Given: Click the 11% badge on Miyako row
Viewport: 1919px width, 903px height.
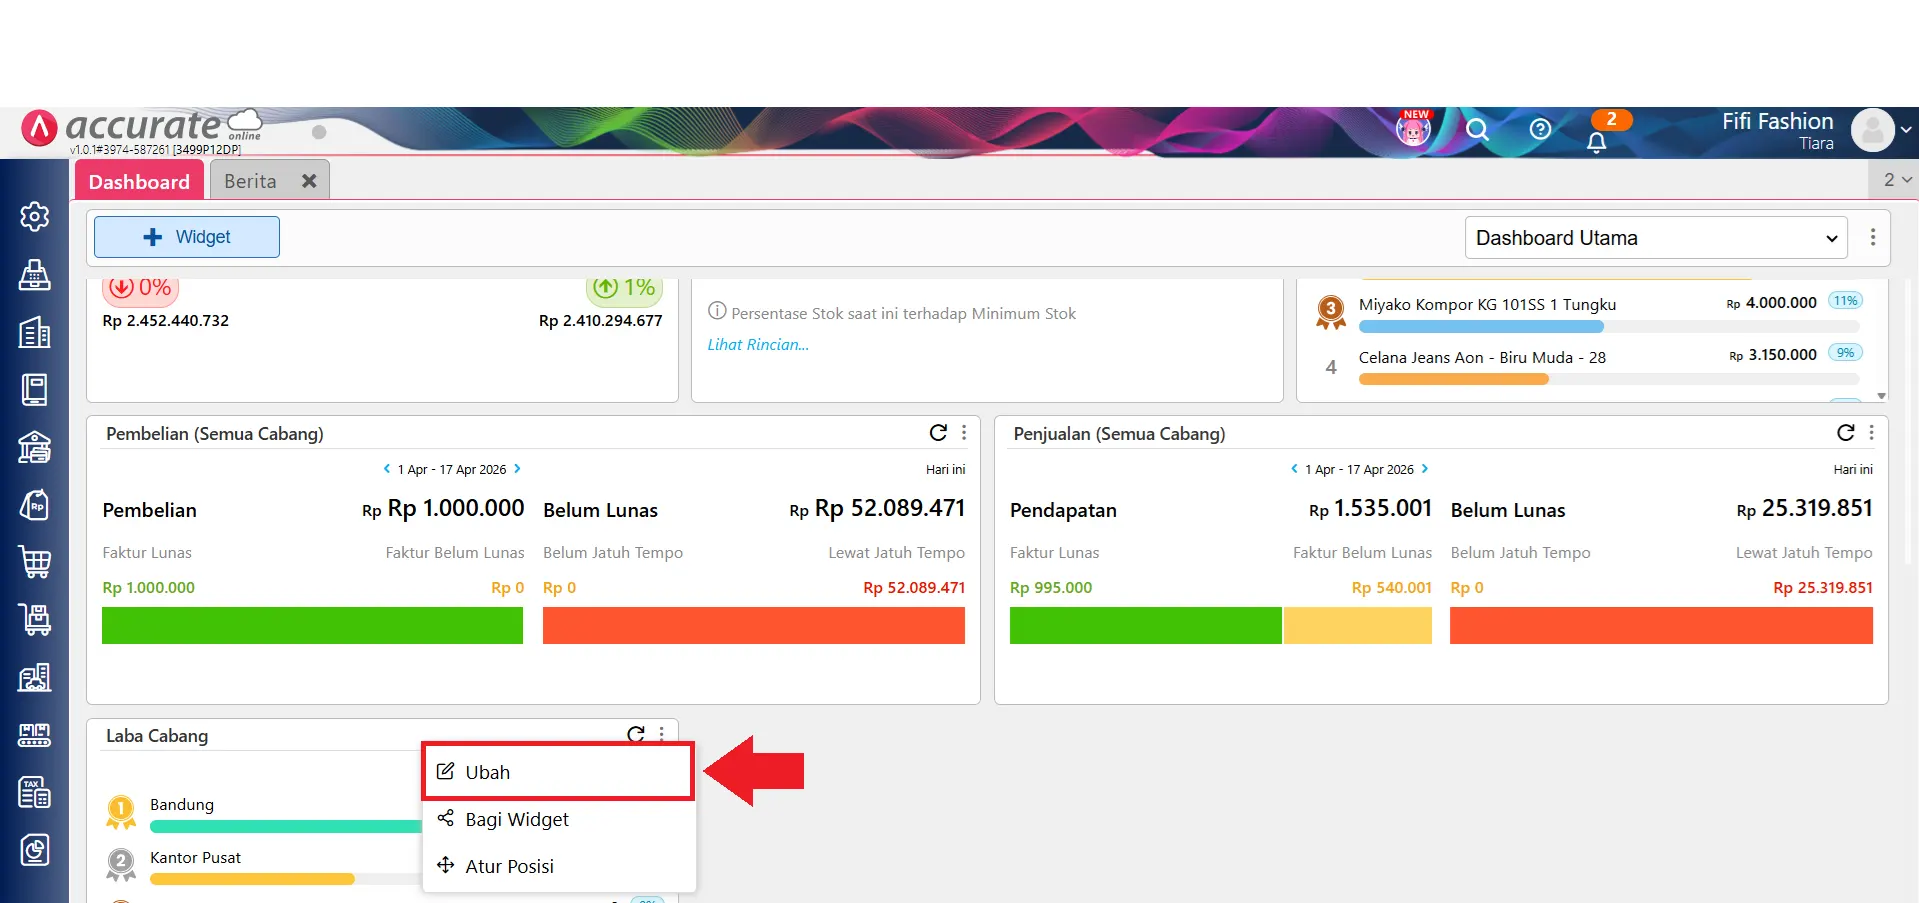Looking at the screenshot, I should click(x=1846, y=300).
